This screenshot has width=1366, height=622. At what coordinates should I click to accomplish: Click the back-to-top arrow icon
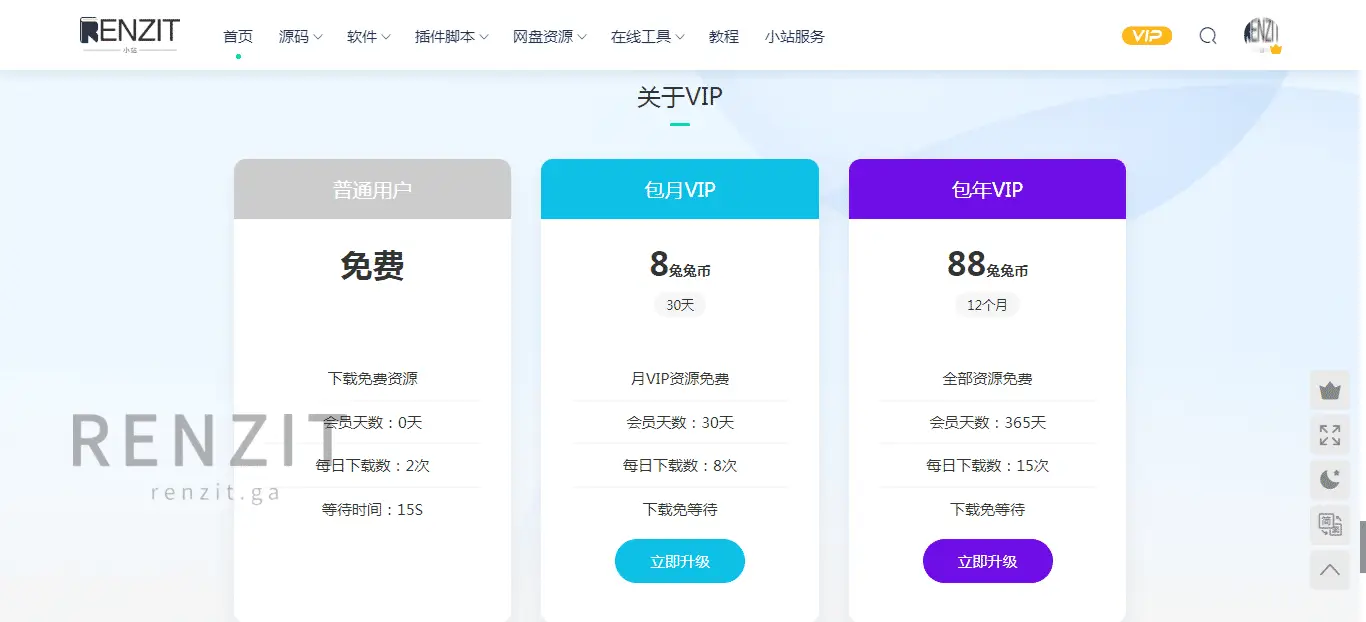1329,570
